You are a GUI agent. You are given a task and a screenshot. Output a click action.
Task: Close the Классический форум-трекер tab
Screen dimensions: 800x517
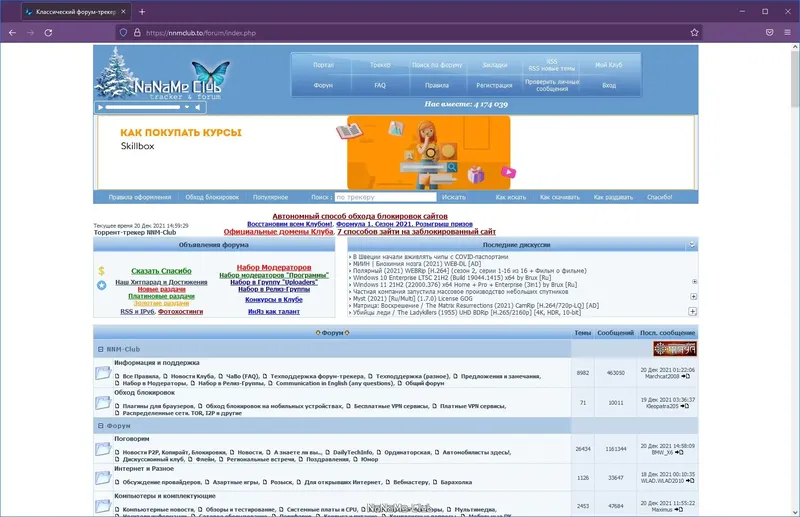coord(123,12)
